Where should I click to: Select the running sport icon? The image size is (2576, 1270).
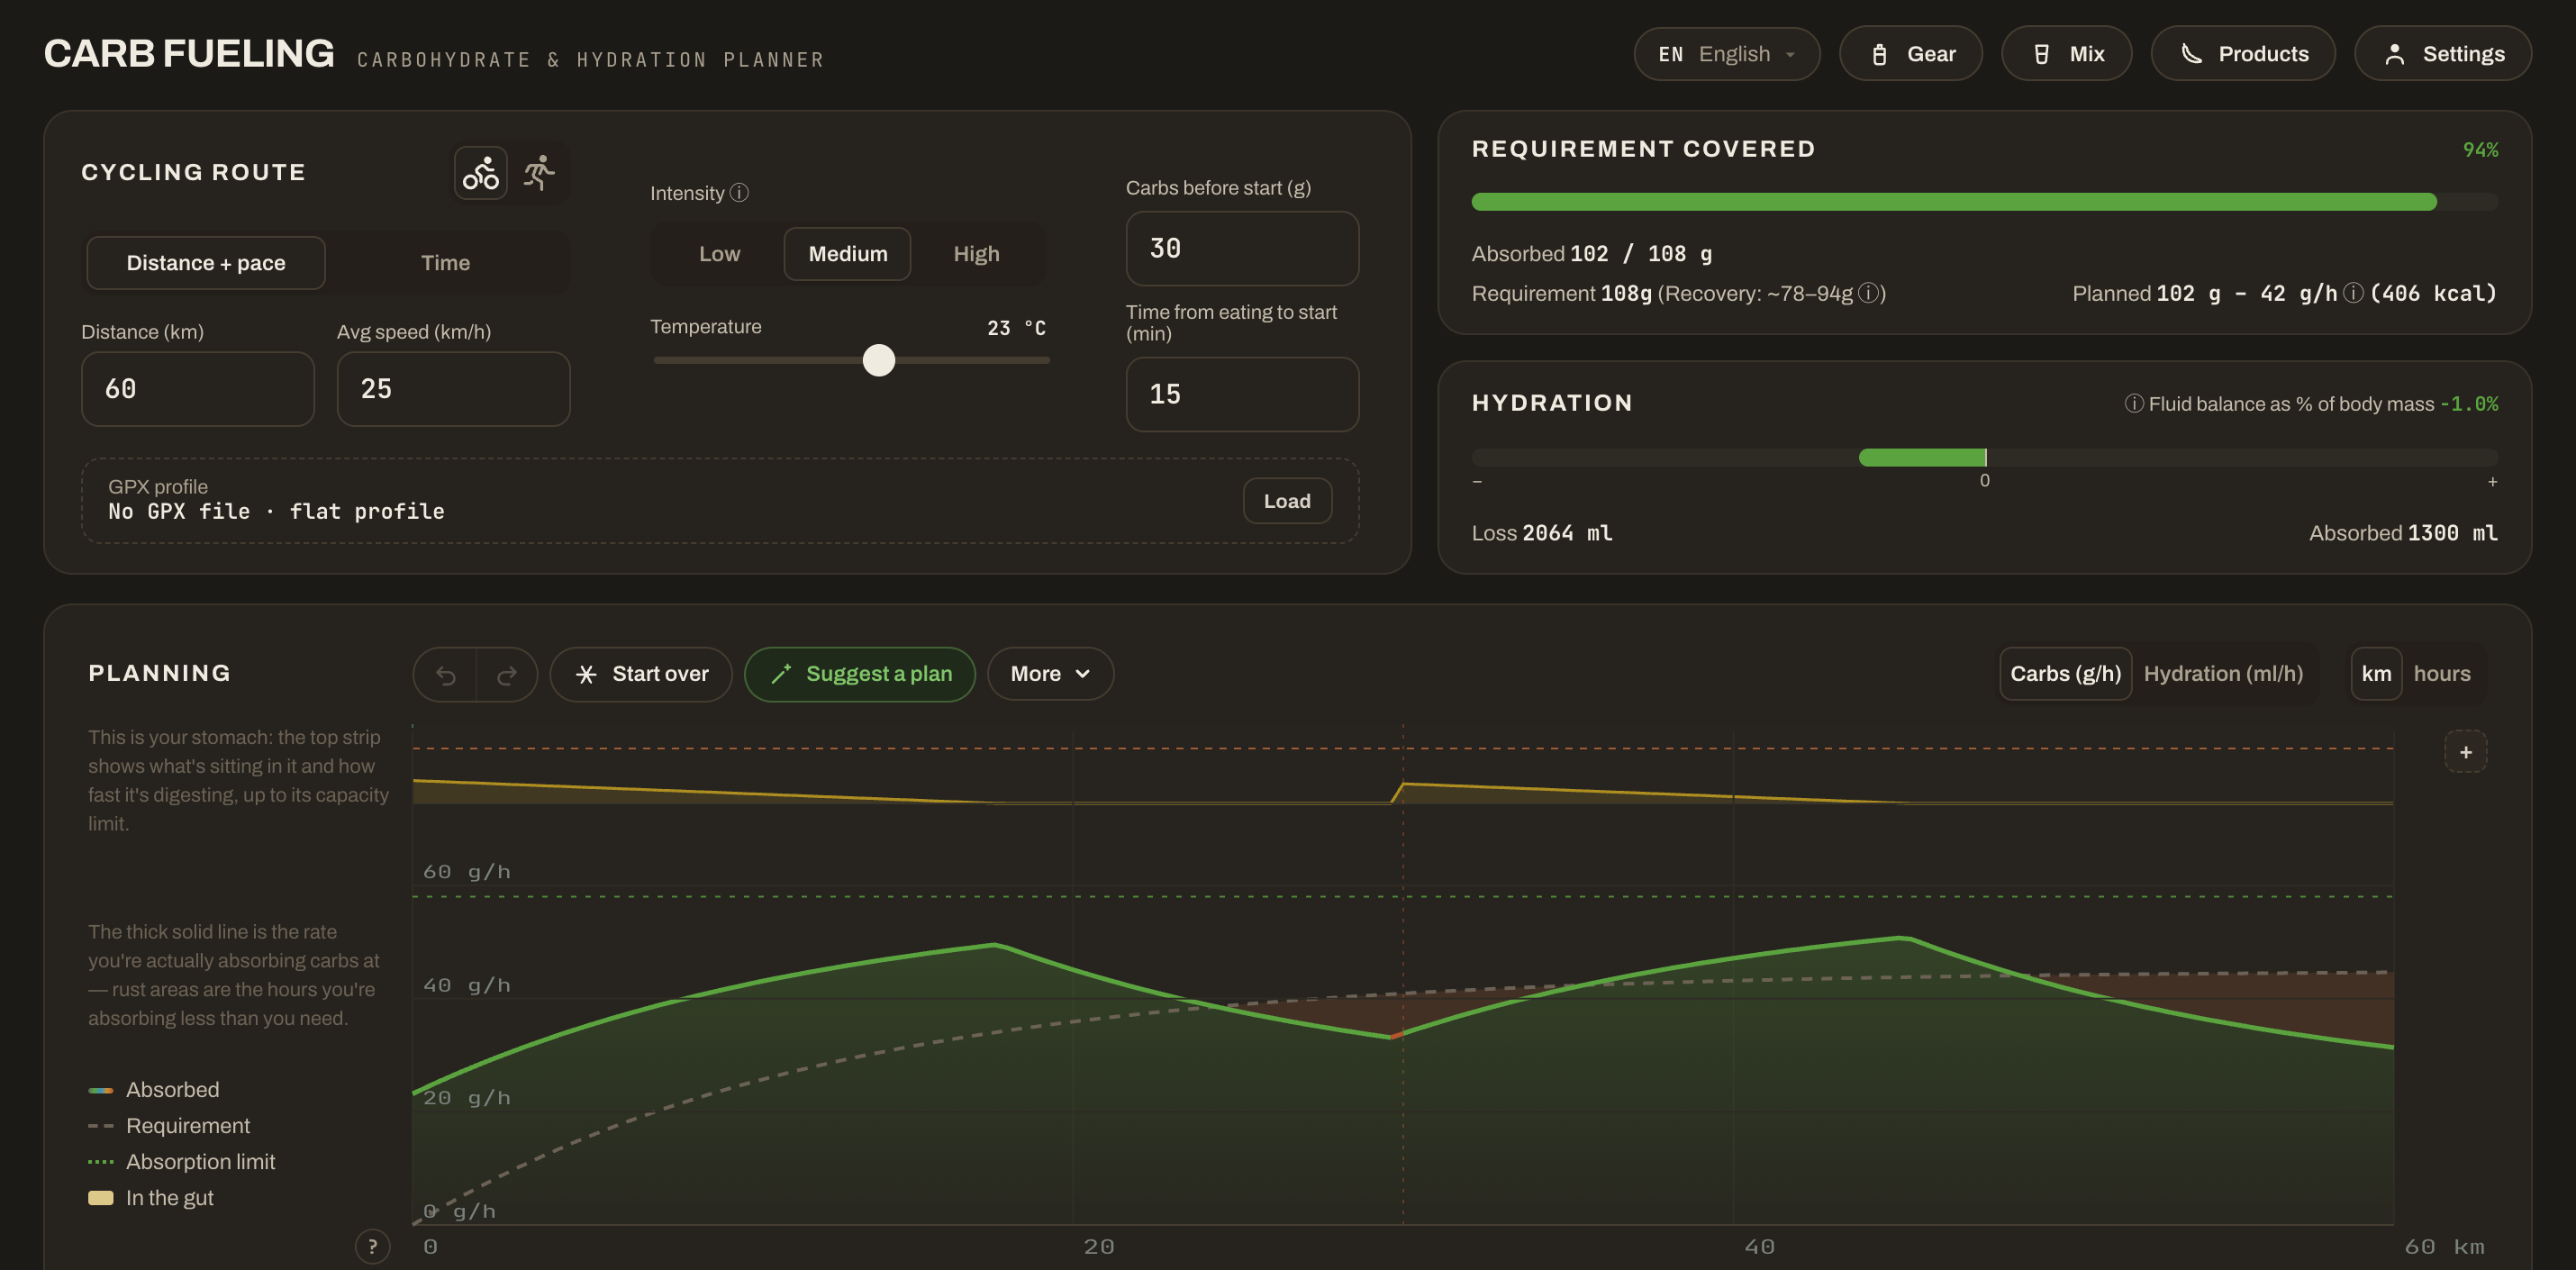click(539, 173)
